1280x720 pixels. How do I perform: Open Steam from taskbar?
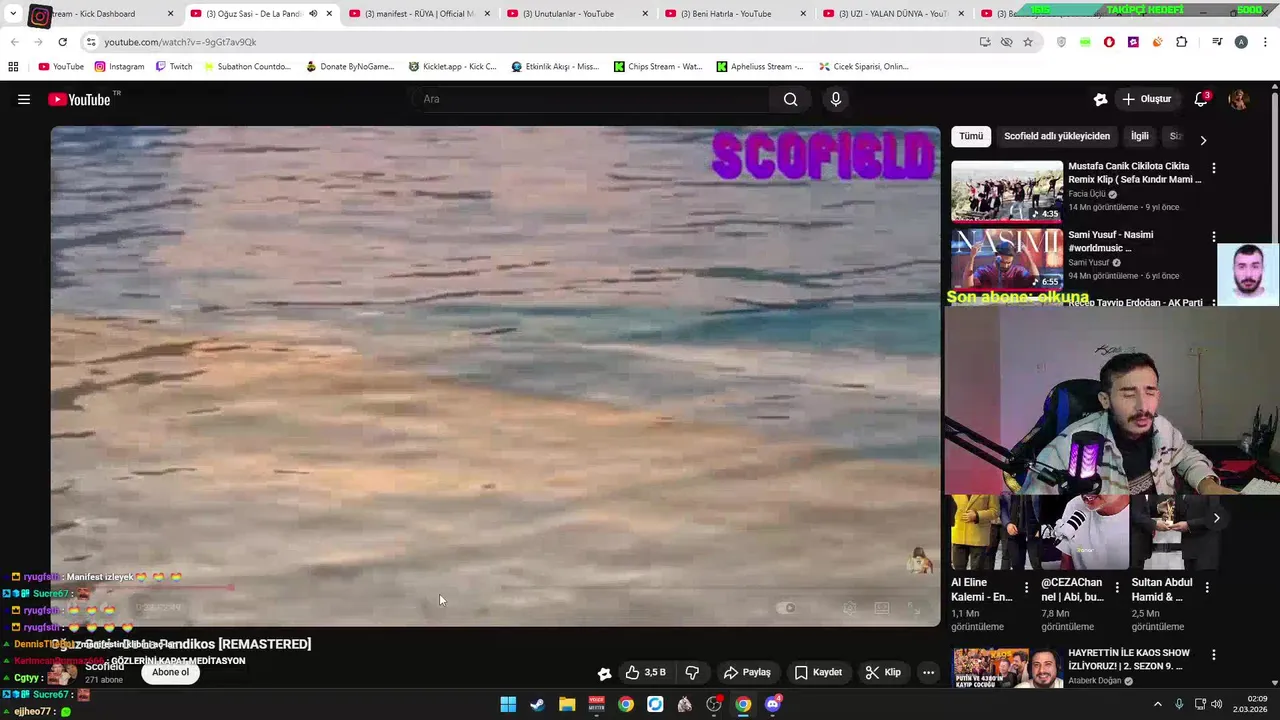point(537,704)
